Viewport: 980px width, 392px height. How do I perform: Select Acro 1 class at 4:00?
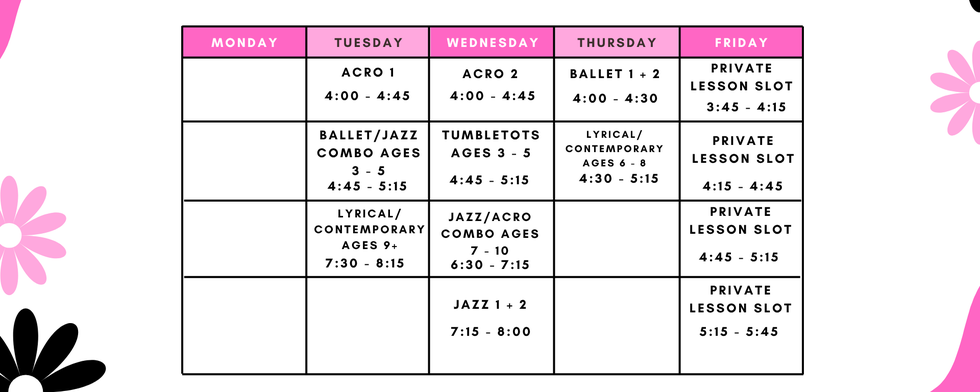[368, 89]
